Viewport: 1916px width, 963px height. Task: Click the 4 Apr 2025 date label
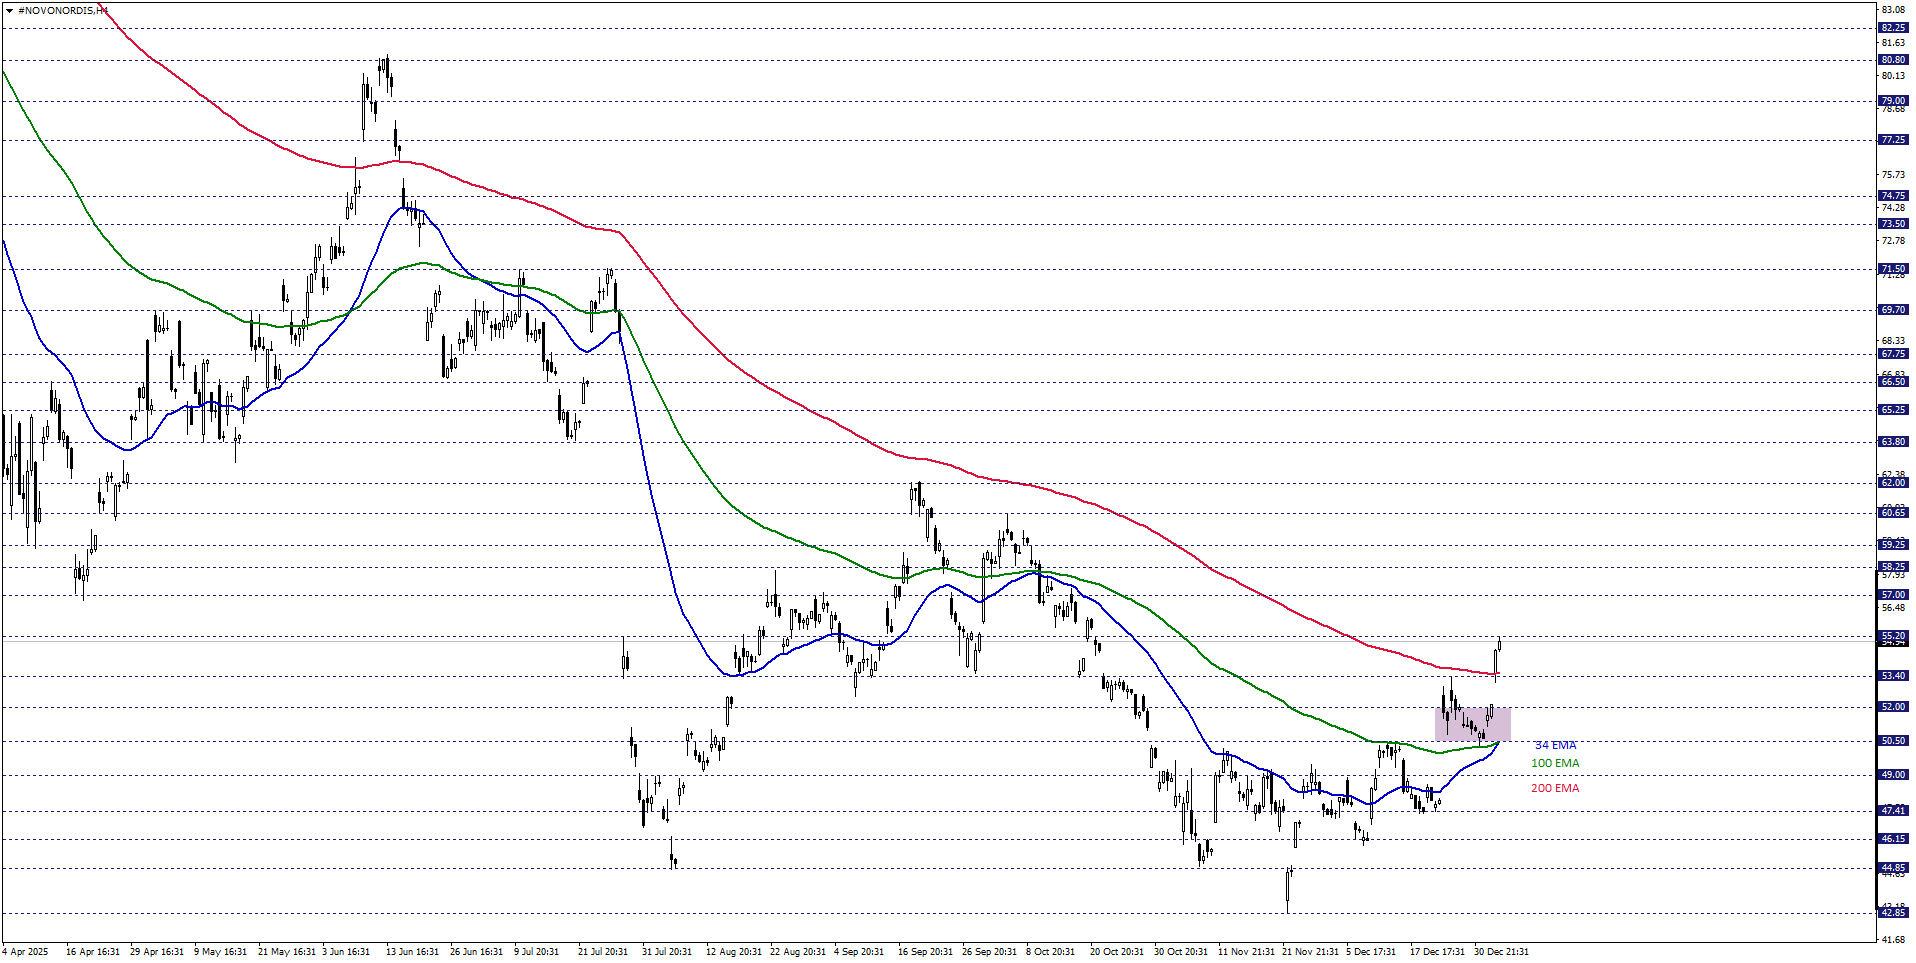[26, 952]
